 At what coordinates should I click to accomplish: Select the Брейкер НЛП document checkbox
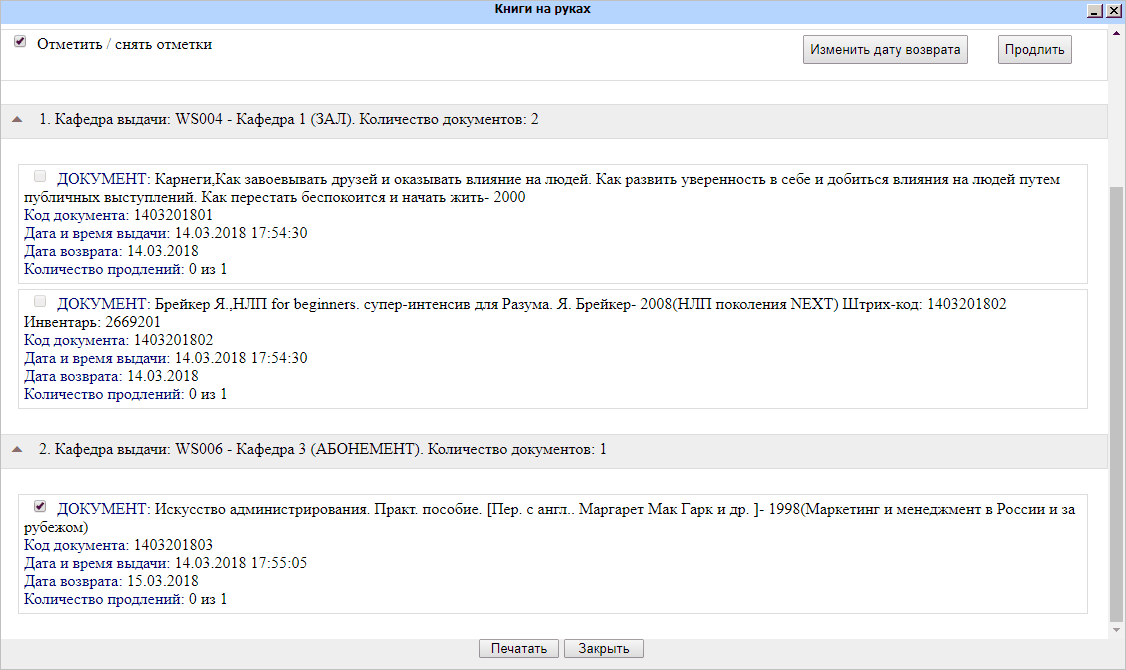[40, 301]
